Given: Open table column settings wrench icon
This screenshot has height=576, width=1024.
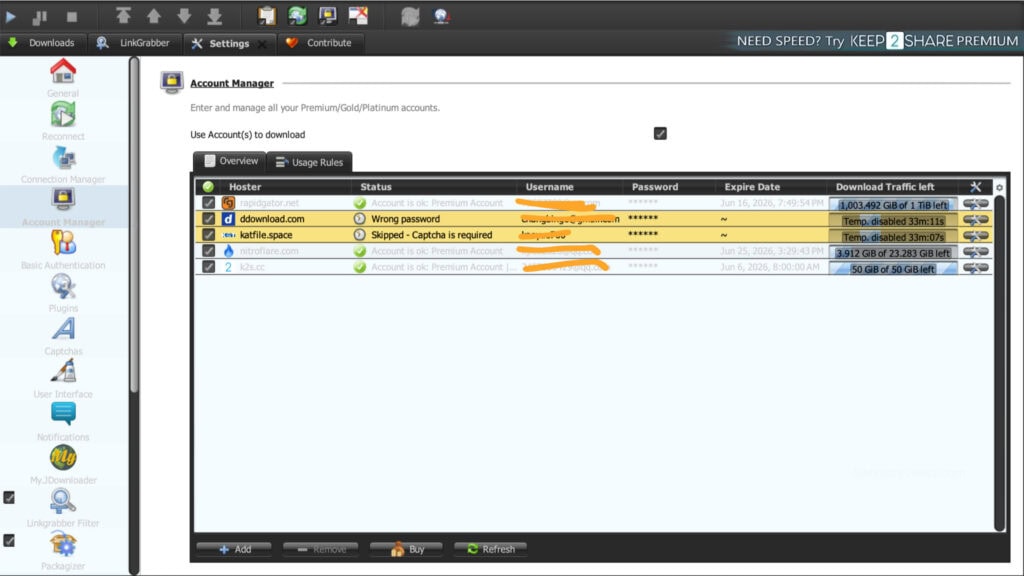Looking at the screenshot, I should (976, 187).
